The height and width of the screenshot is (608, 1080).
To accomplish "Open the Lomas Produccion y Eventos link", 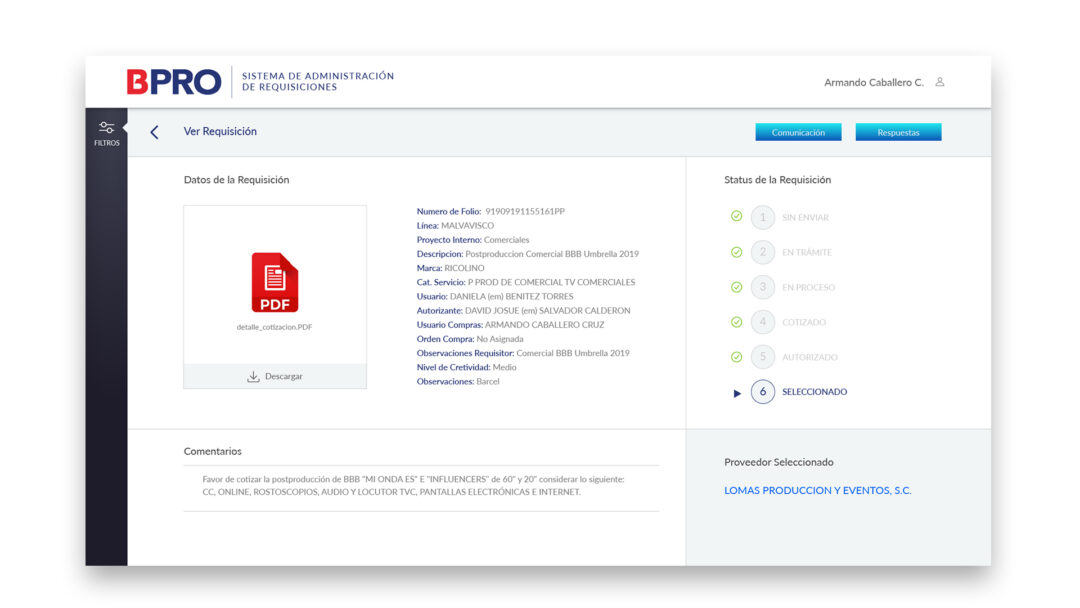I will click(817, 491).
